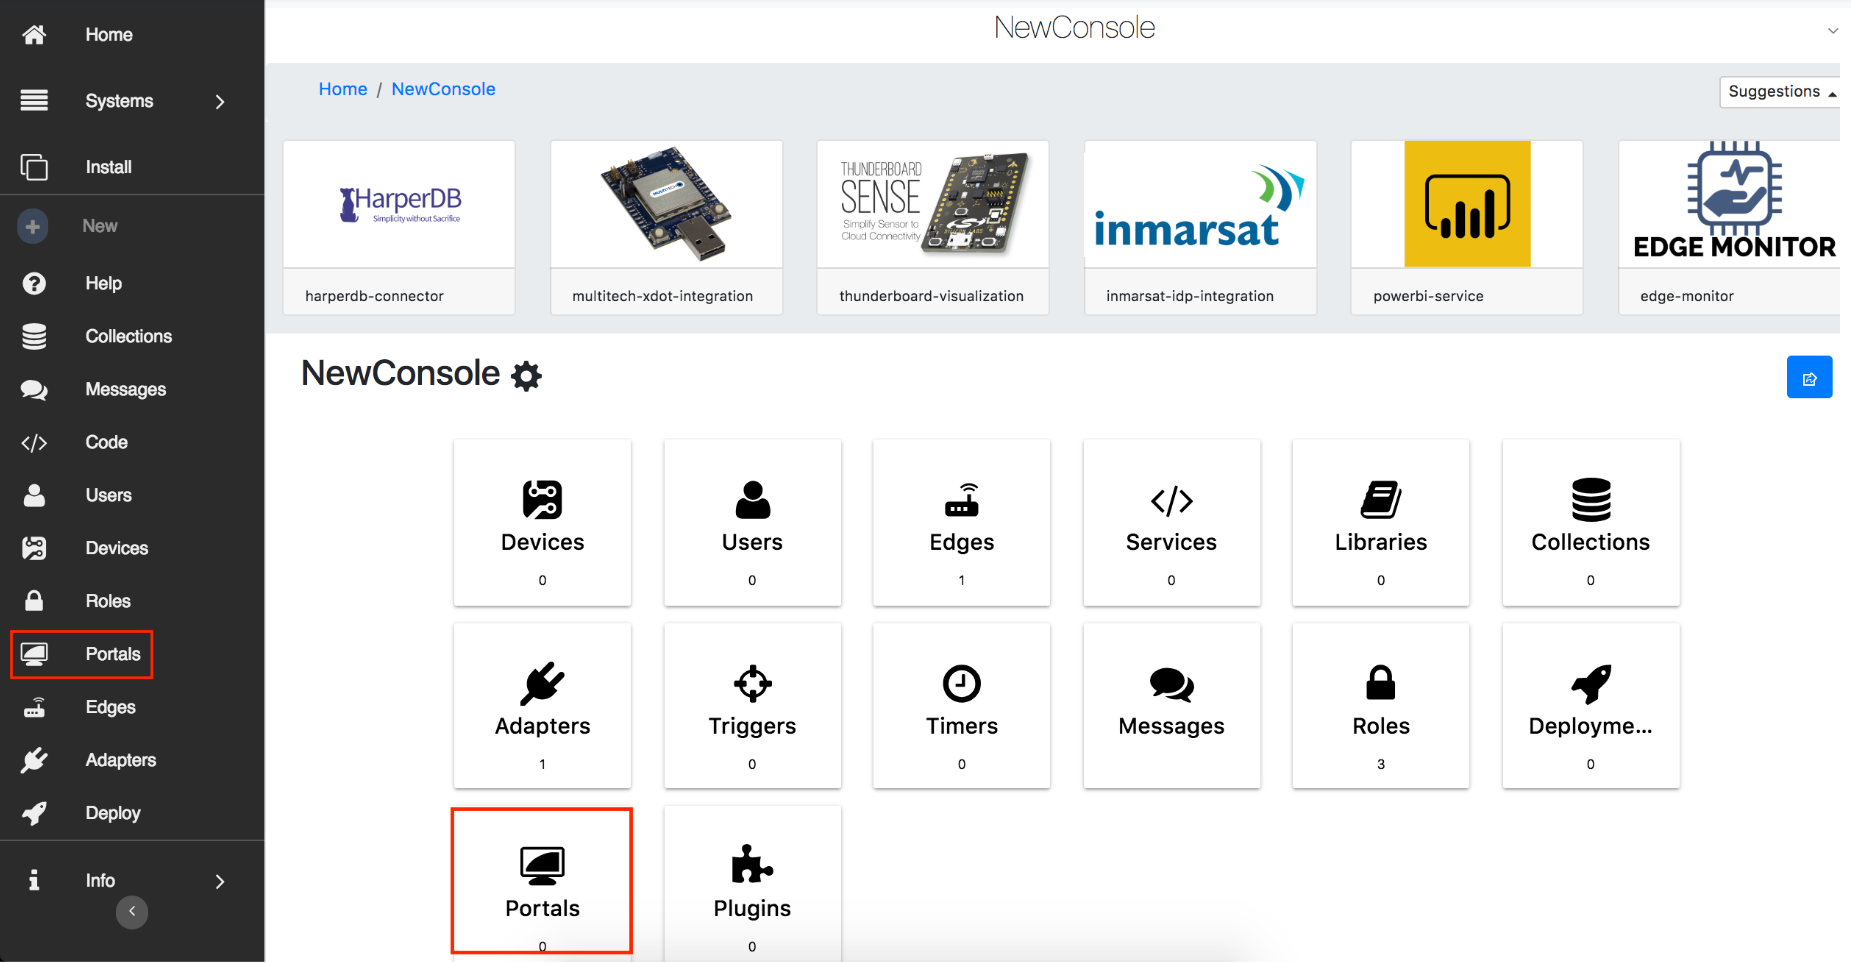1851x963 pixels.
Task: Open the Timers clock tile
Action: tap(961, 705)
